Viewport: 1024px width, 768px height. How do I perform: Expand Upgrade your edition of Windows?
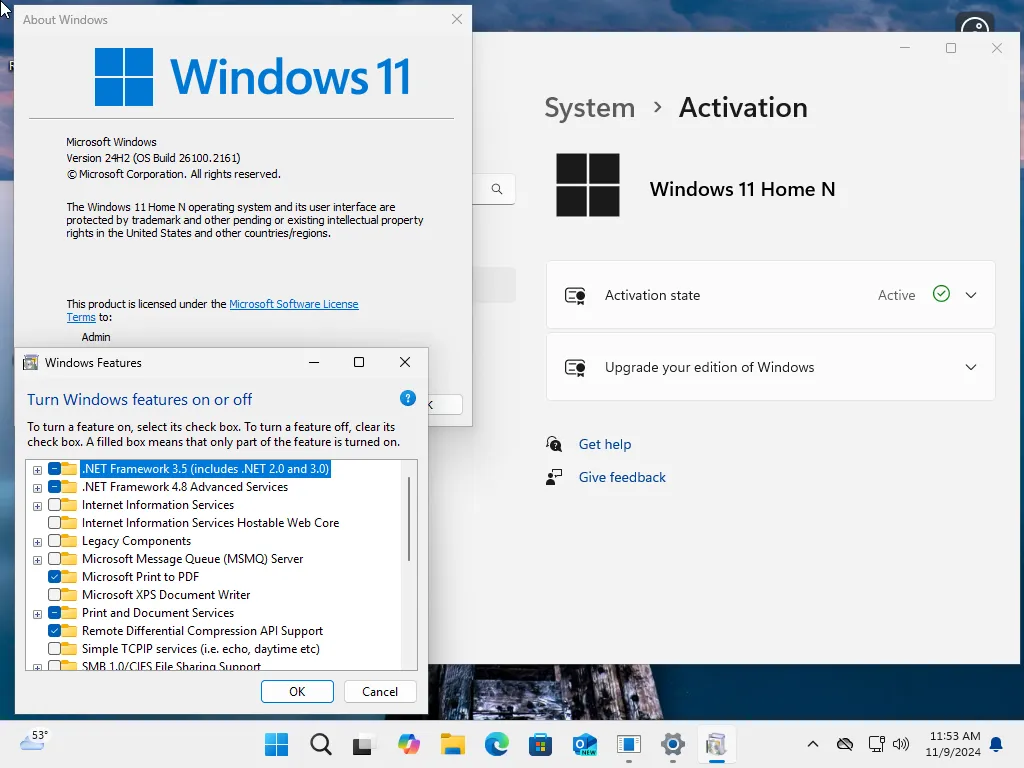(970, 367)
